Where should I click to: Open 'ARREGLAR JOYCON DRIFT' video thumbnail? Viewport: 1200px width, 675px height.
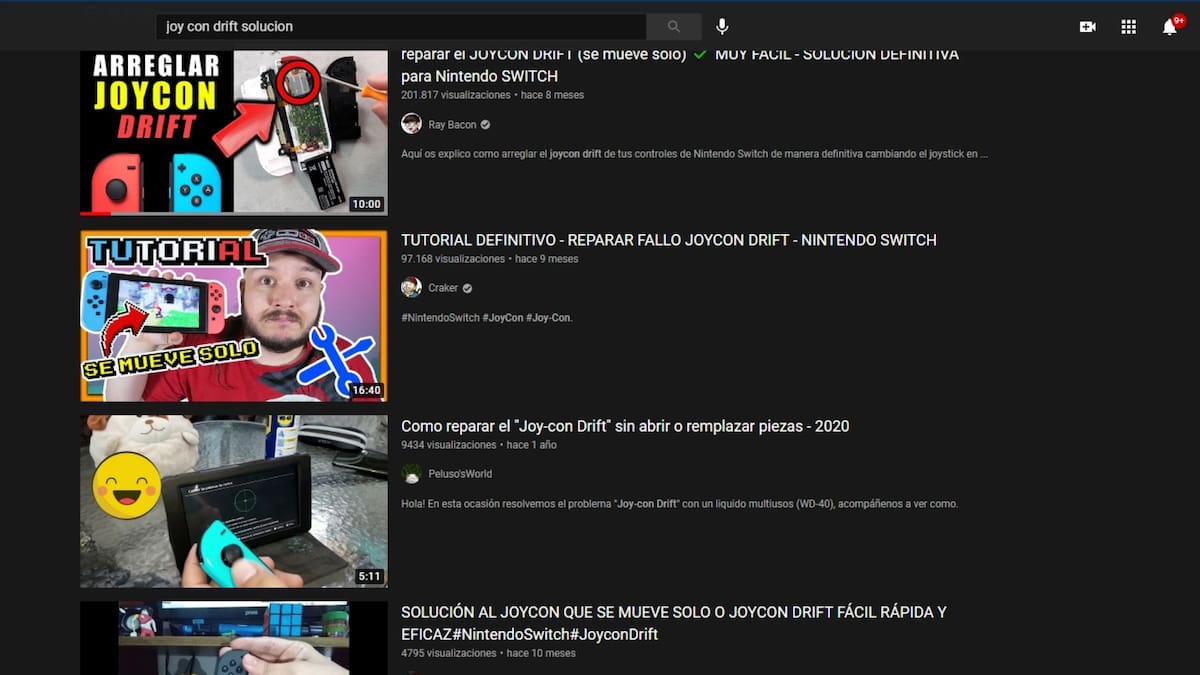point(234,132)
